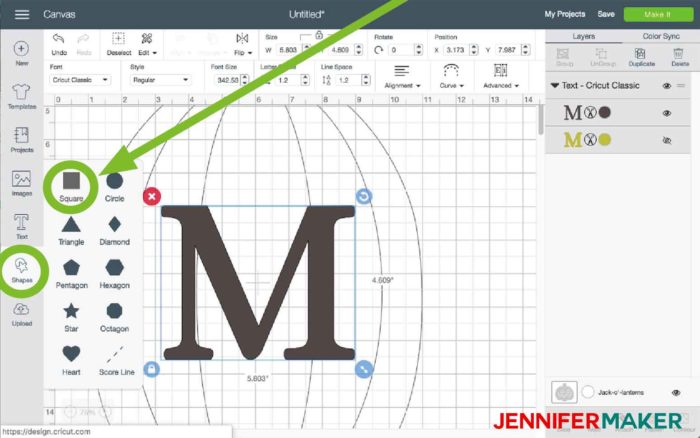Click the Font Size stepper arrows
The width and height of the screenshot is (700, 438).
click(x=245, y=80)
